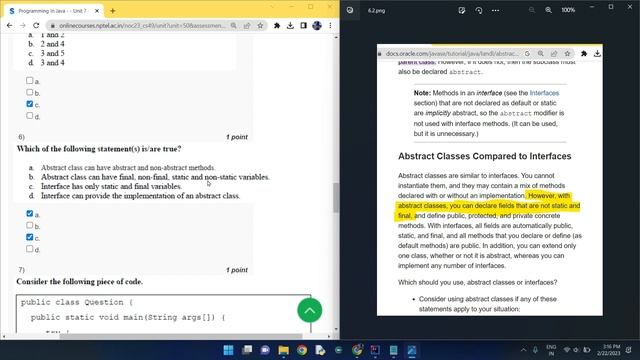Click 'Interface has only static and final variables'
This screenshot has height=360, width=640.
(x=111, y=187)
